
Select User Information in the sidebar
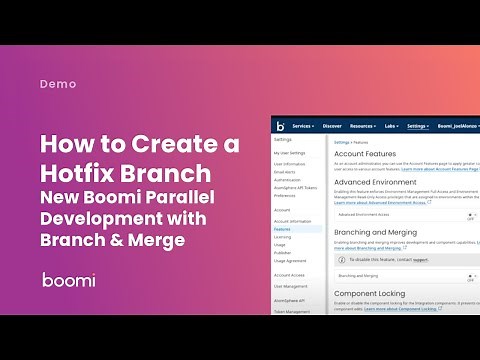click(x=289, y=164)
